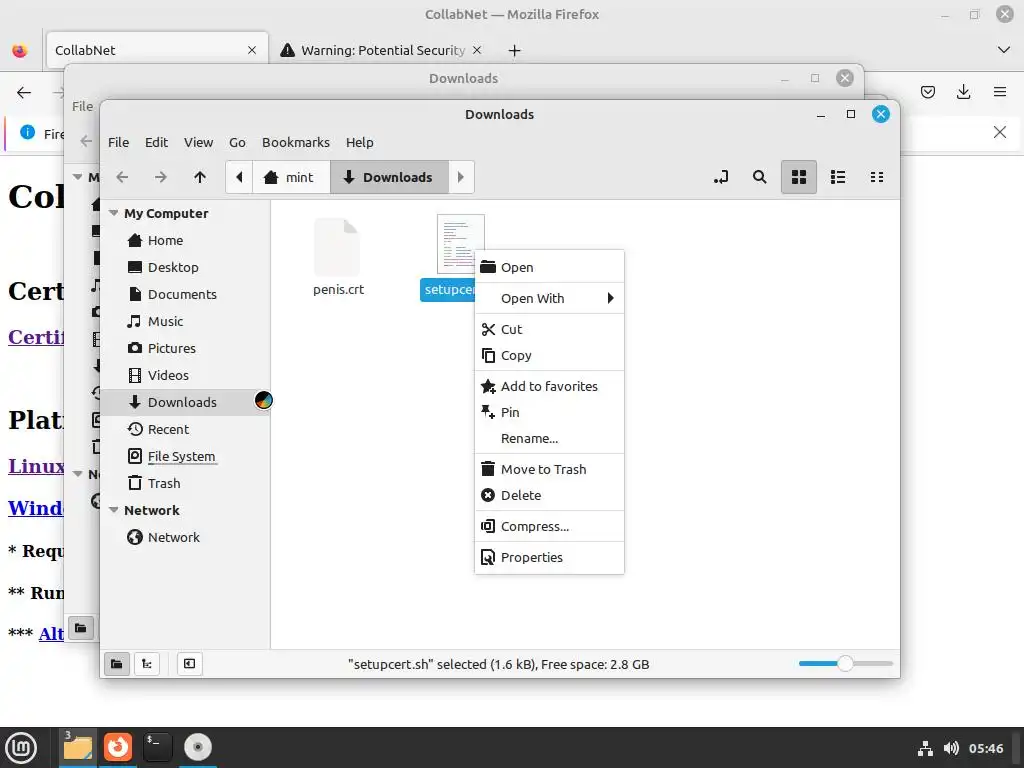
Task: Toggle the location entry icon
Action: (x=721, y=177)
